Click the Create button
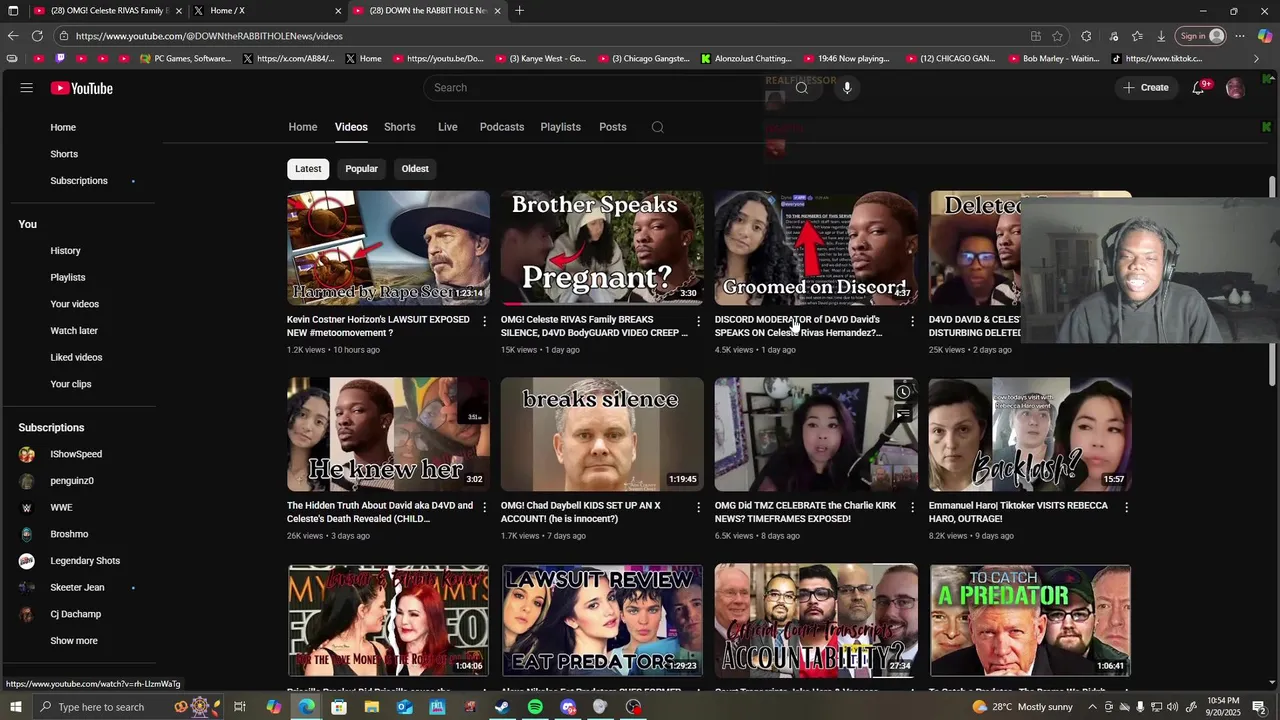 (x=1146, y=88)
